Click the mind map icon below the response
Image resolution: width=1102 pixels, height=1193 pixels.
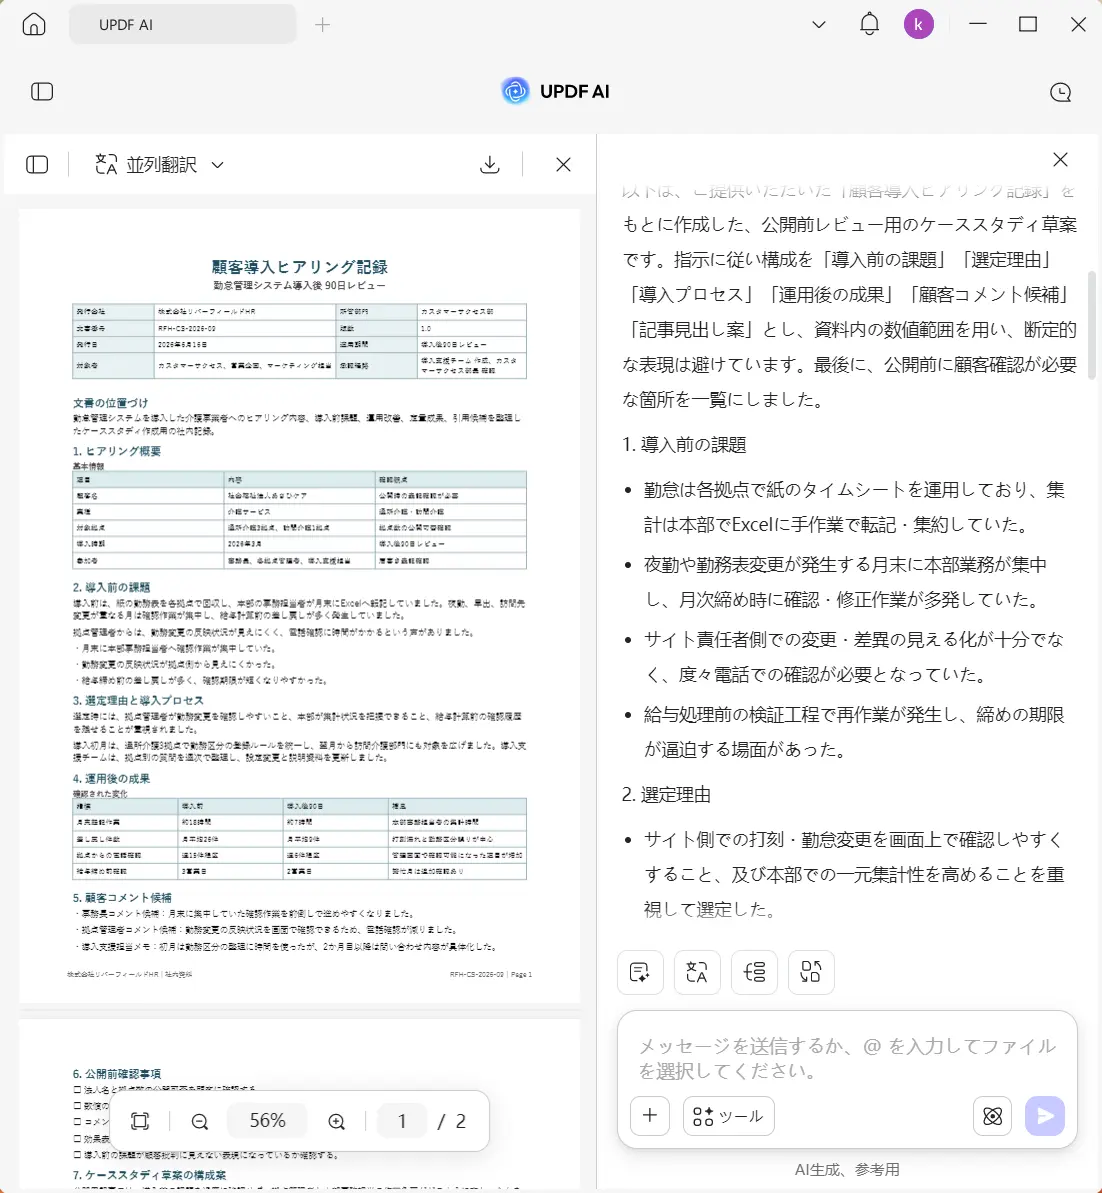754,972
